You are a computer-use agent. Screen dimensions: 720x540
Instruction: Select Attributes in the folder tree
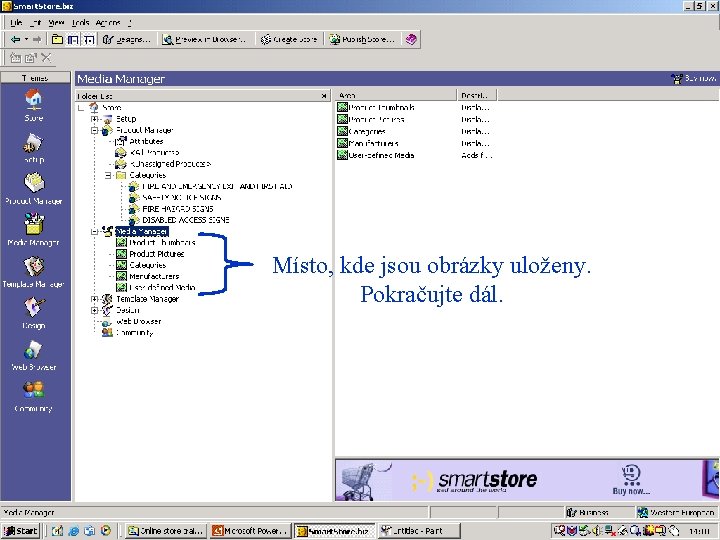(x=146, y=141)
